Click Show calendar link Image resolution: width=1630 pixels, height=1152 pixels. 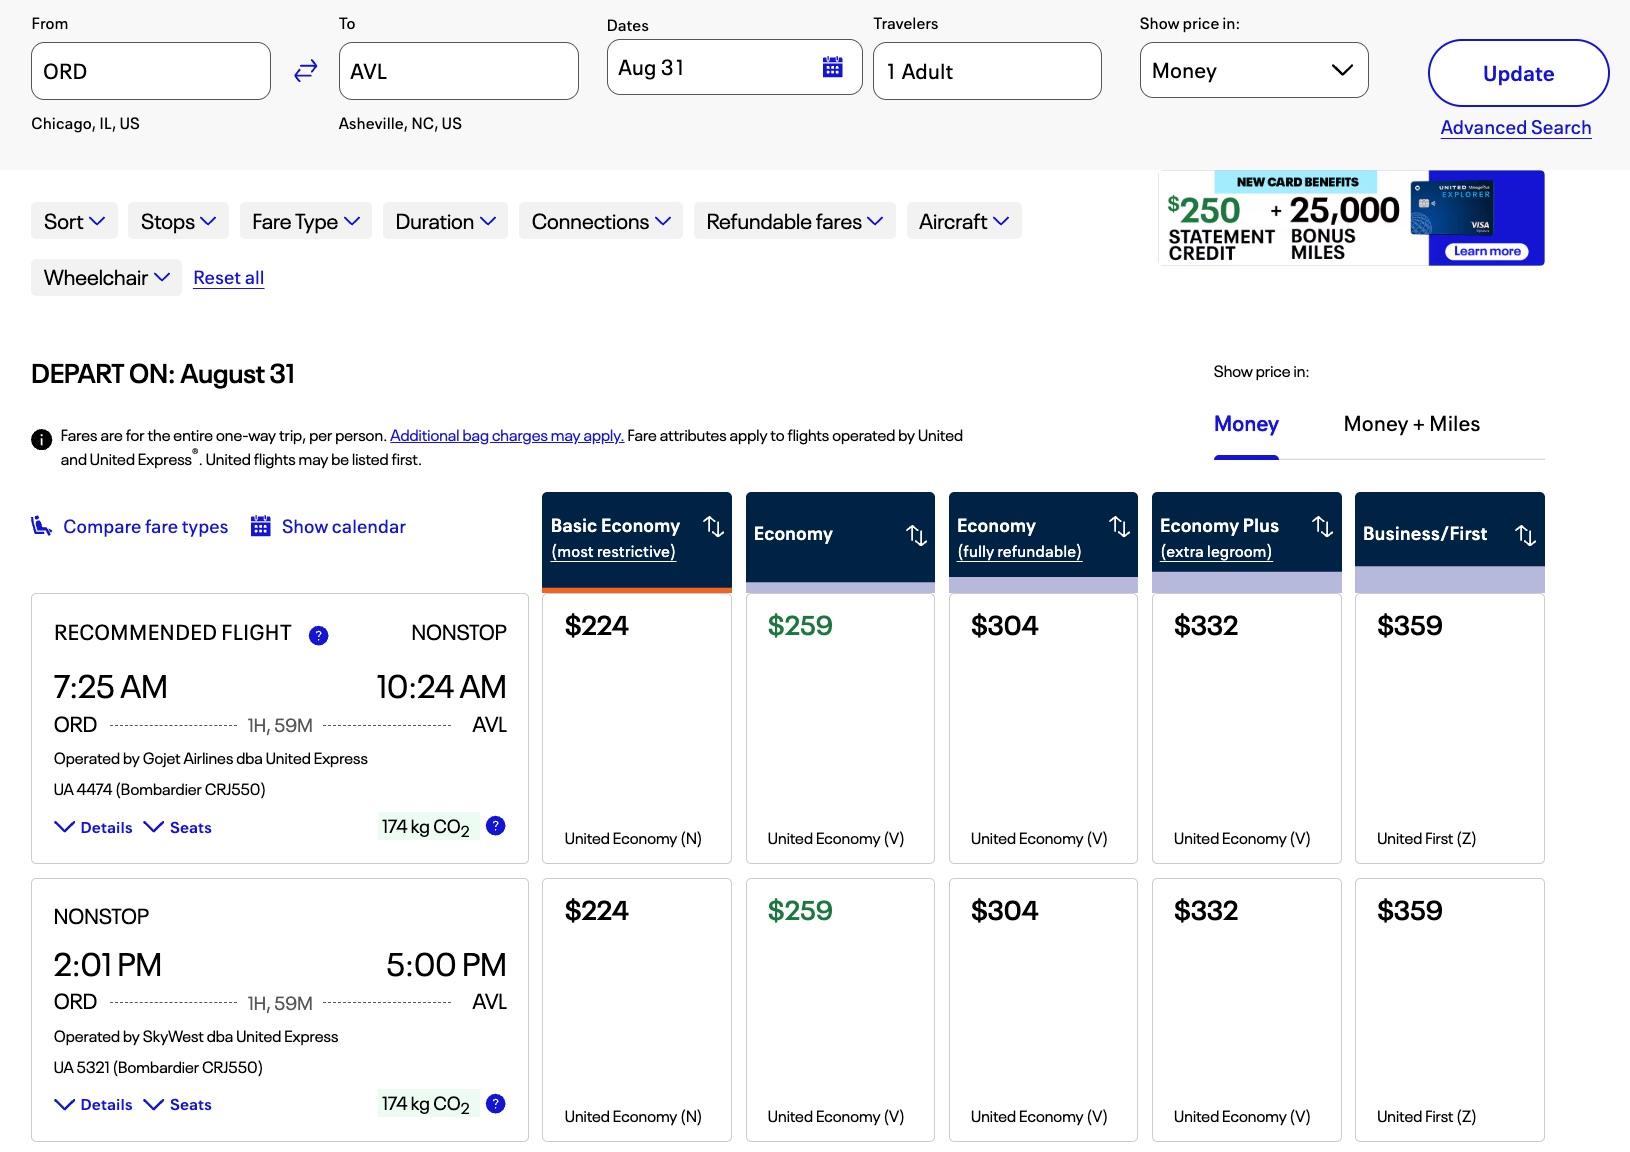343,526
